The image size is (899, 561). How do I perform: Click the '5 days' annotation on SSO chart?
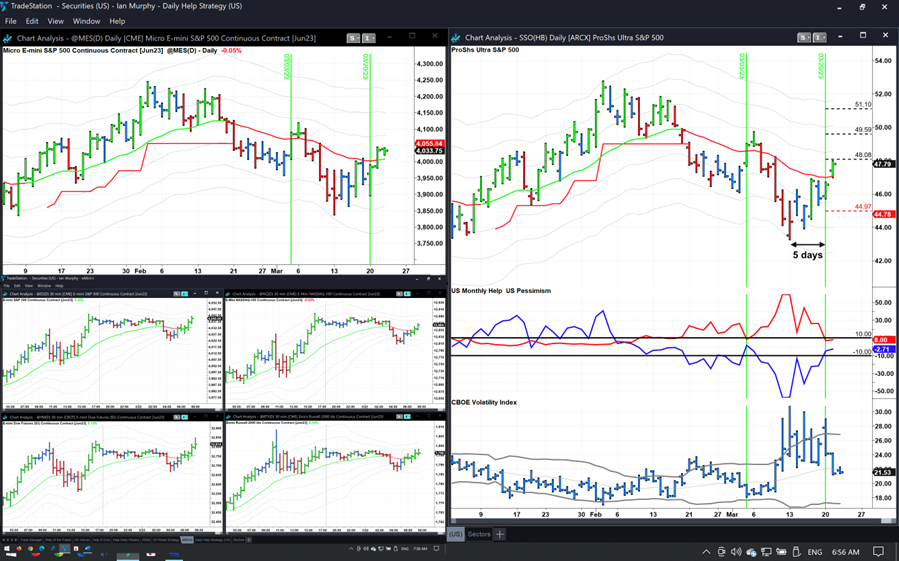807,255
